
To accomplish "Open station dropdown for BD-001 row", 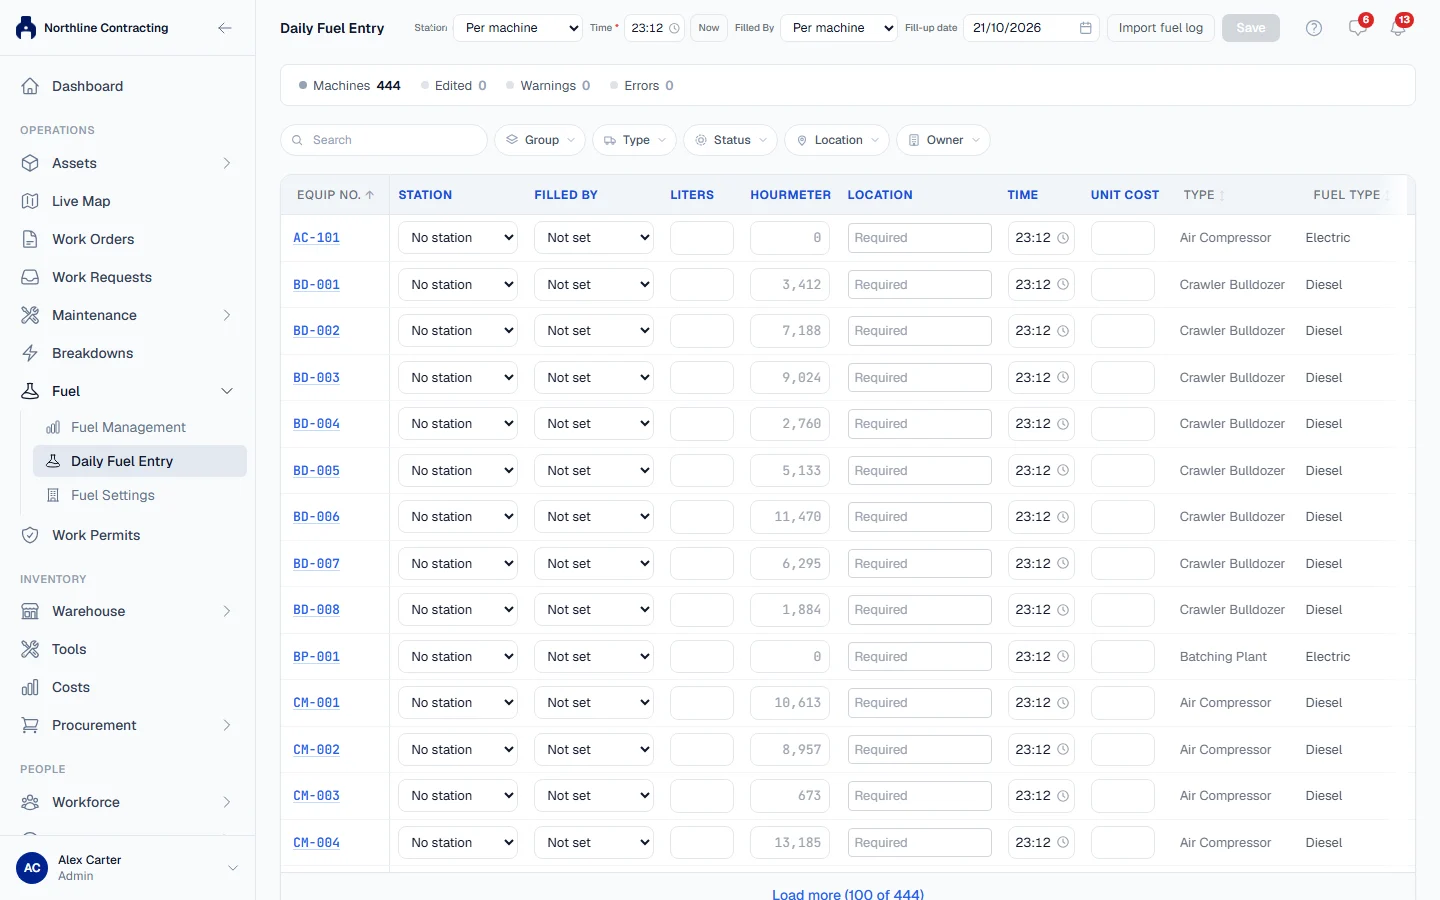I will click(x=458, y=285).
